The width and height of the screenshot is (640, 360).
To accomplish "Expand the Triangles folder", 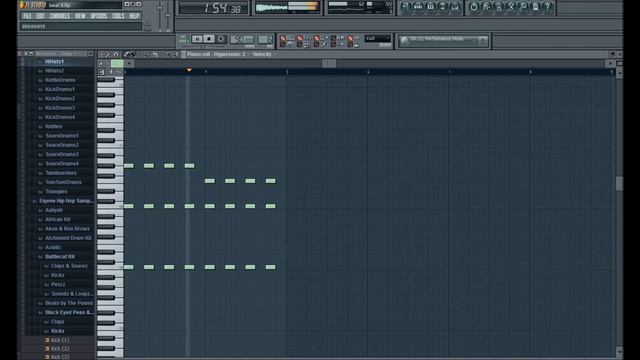I will pyautogui.click(x=56, y=191).
